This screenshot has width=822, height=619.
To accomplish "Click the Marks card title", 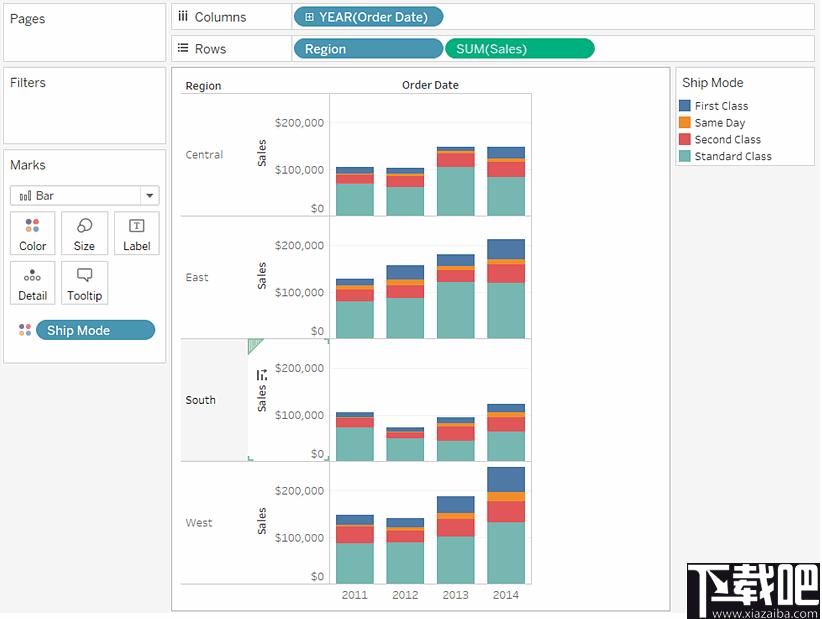I will click(x=28, y=165).
